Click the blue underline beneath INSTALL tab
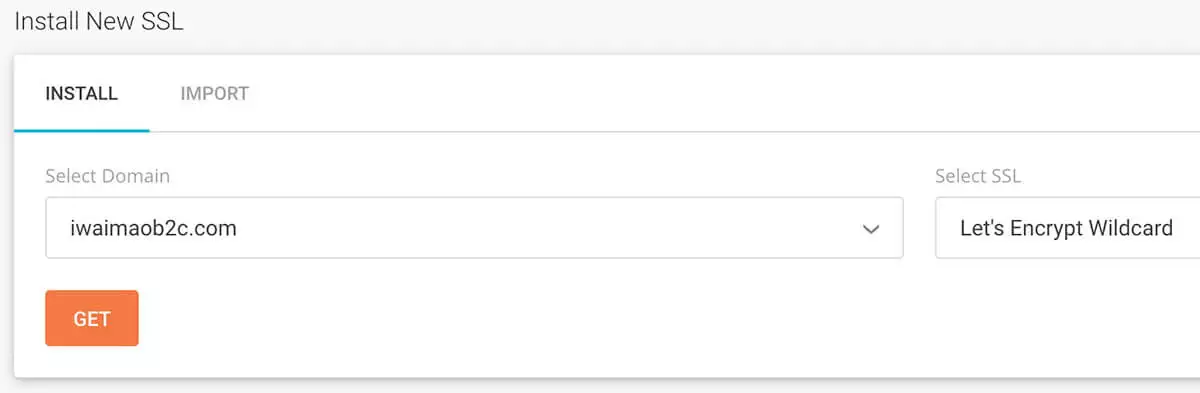The width and height of the screenshot is (1200, 393). tap(82, 130)
